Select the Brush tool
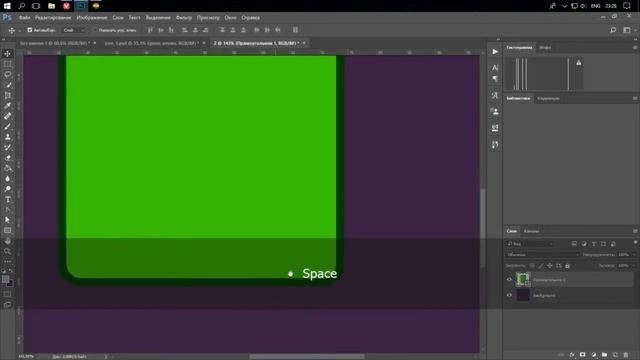 click(x=7, y=127)
